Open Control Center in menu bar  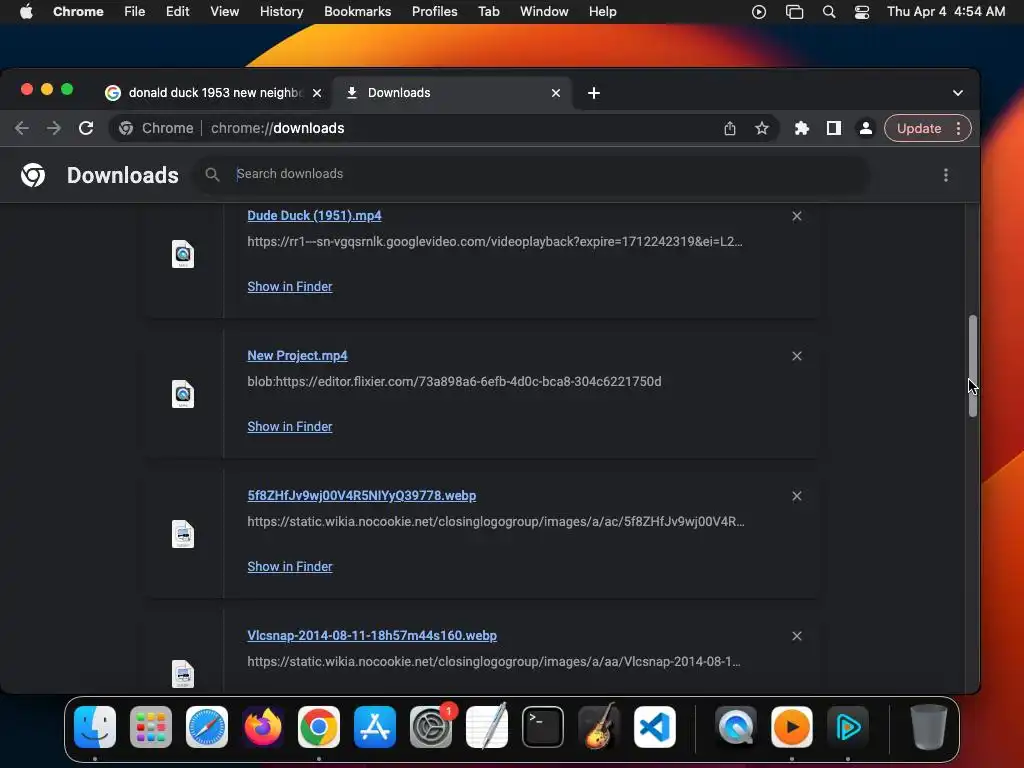point(862,11)
